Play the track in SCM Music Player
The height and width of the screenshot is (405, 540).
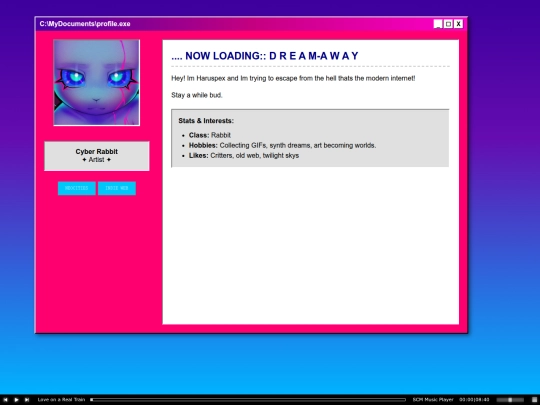(x=16, y=399)
